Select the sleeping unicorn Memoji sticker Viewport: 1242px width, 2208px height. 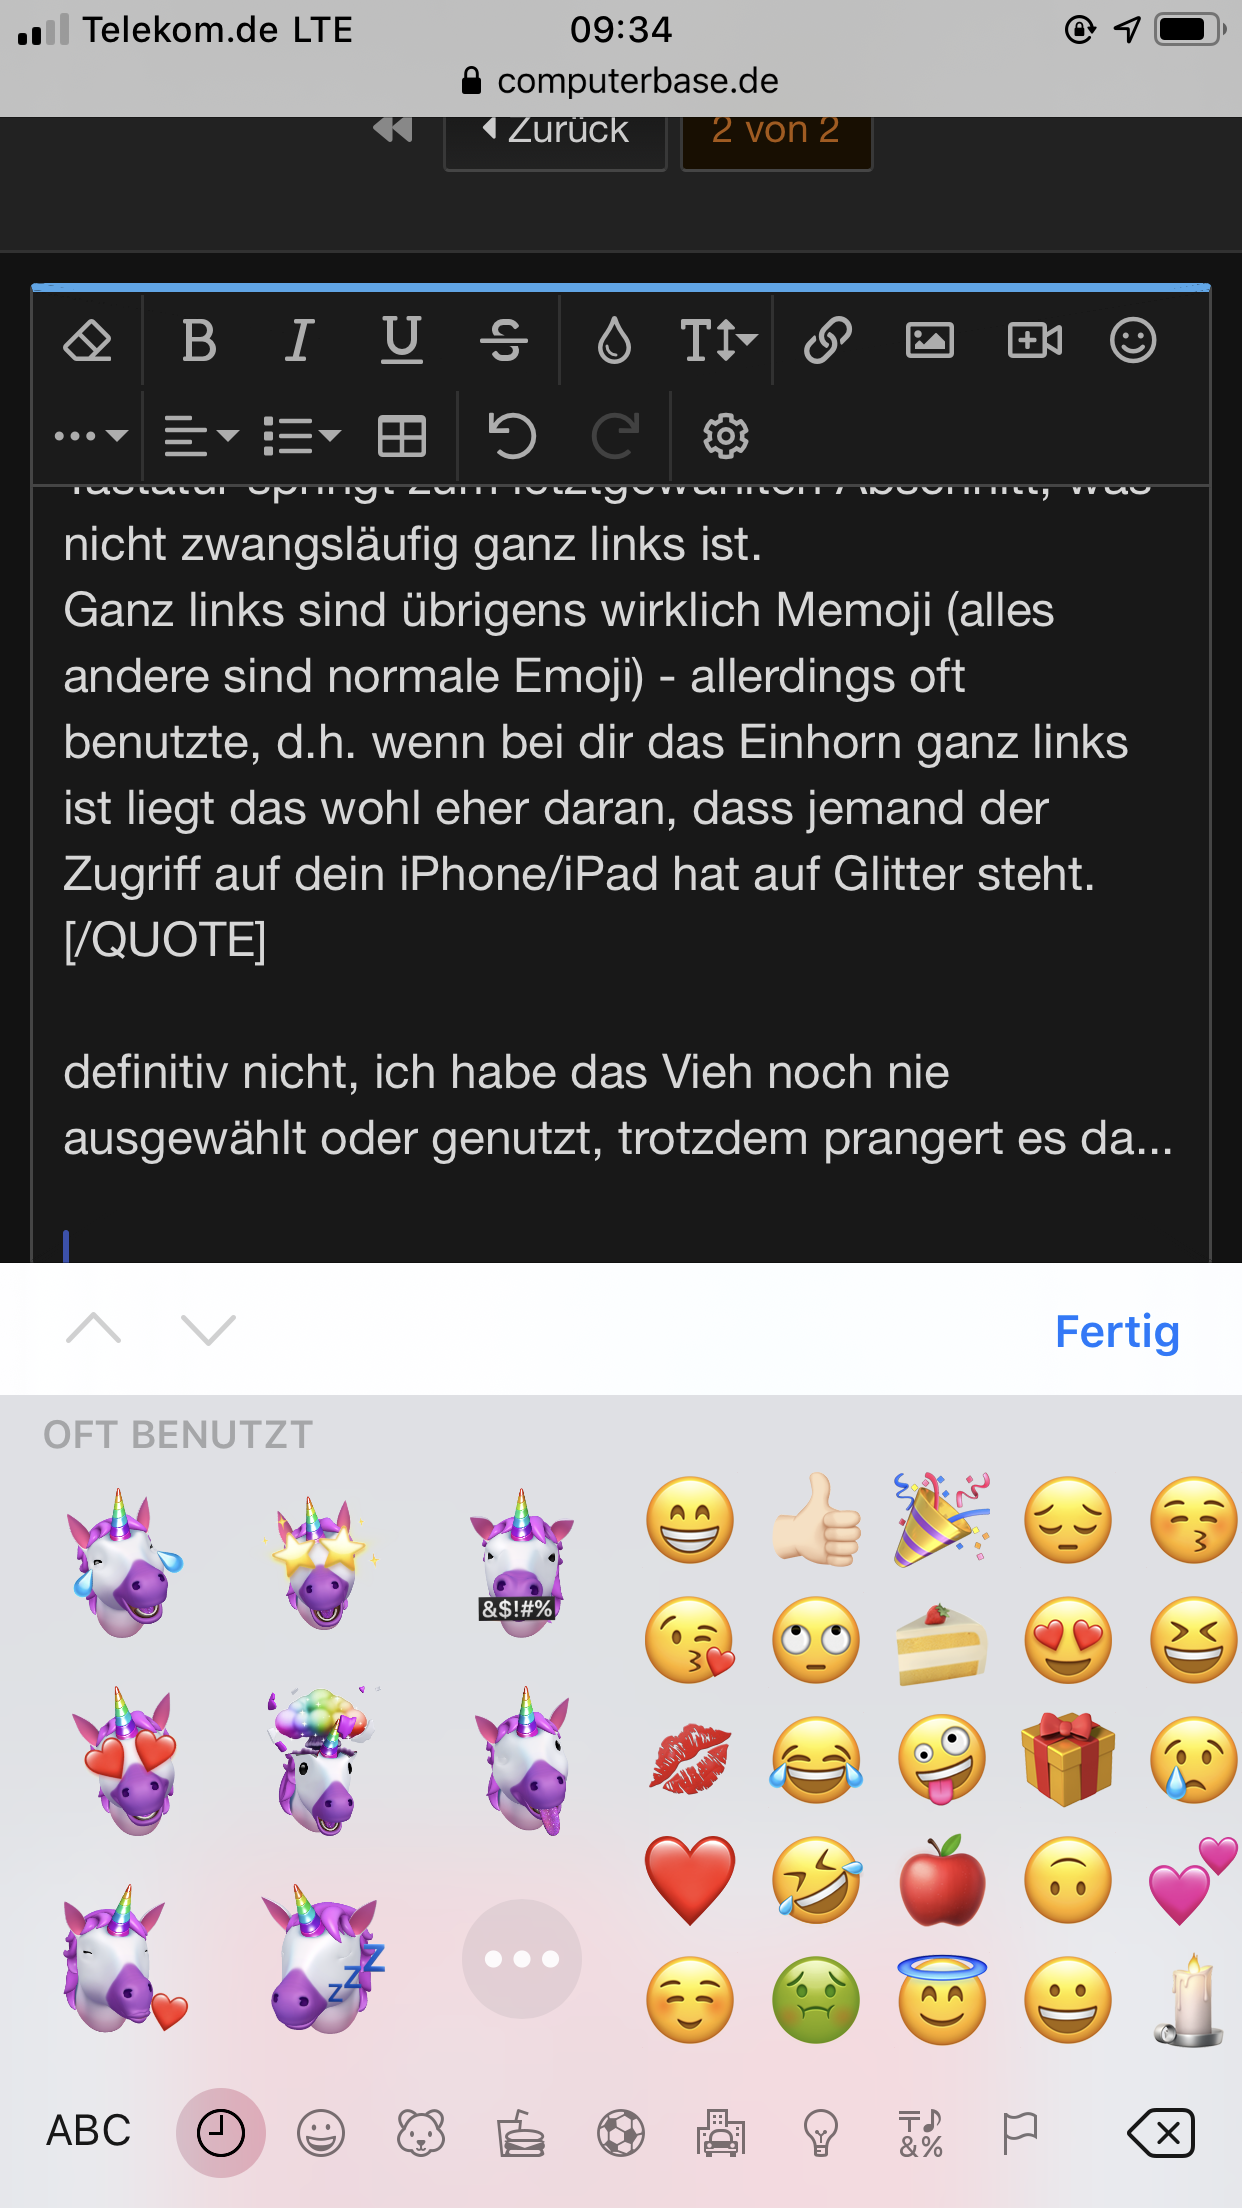322,1958
